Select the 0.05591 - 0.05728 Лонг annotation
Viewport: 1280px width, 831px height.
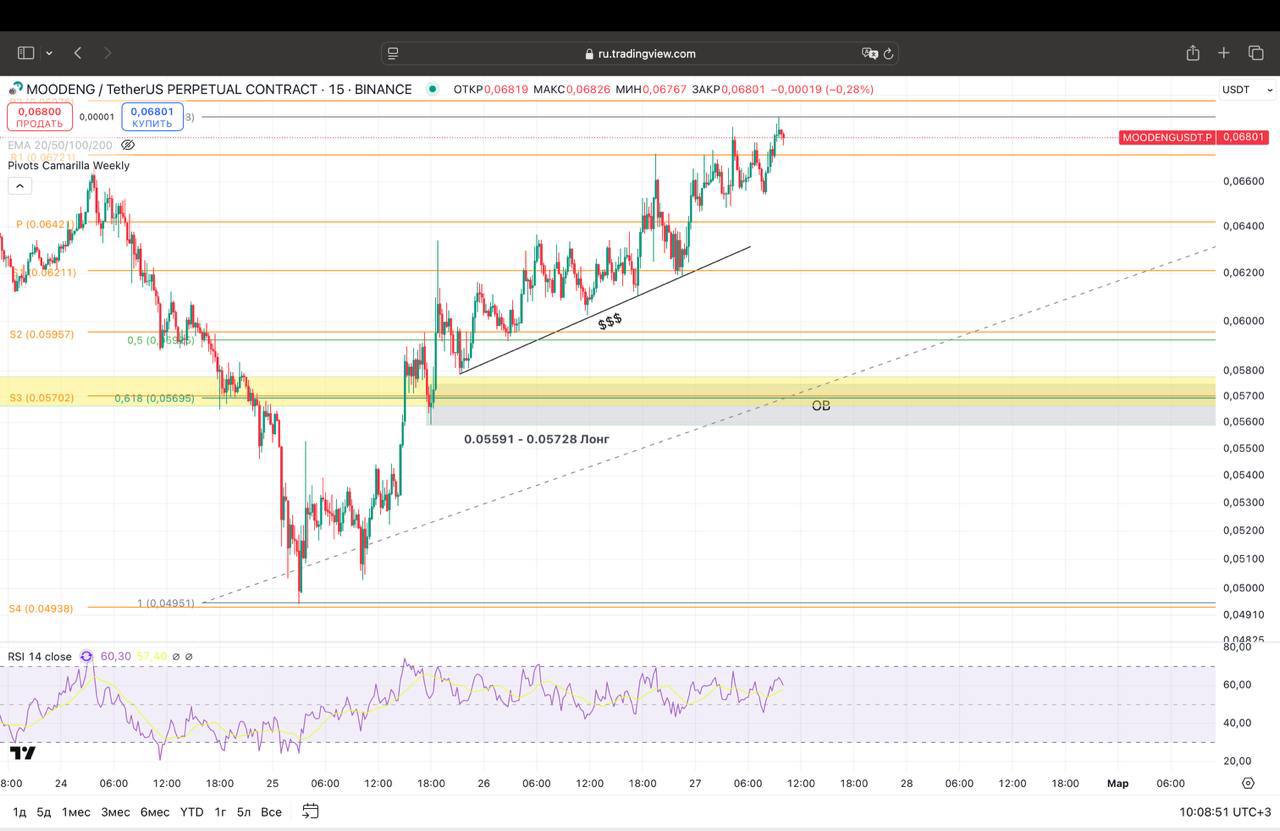click(537, 439)
